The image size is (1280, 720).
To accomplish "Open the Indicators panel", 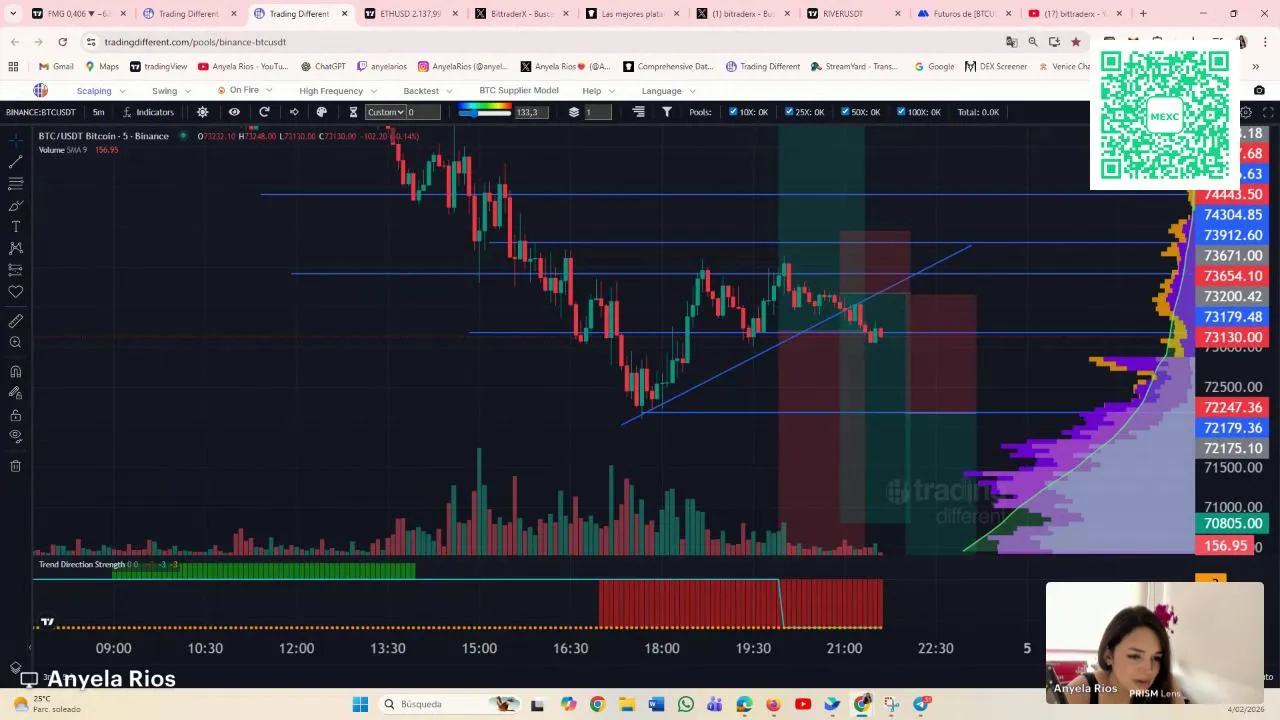I will (x=147, y=112).
